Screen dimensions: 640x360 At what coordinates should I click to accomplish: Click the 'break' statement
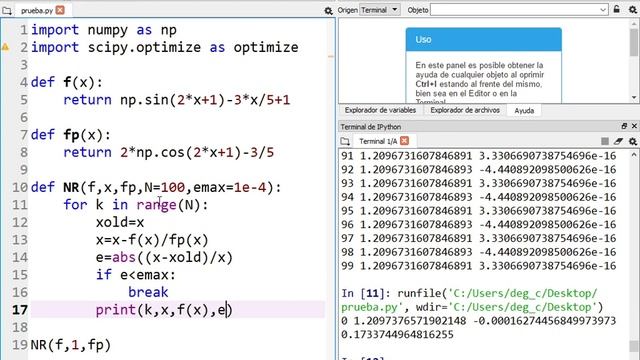(x=148, y=292)
